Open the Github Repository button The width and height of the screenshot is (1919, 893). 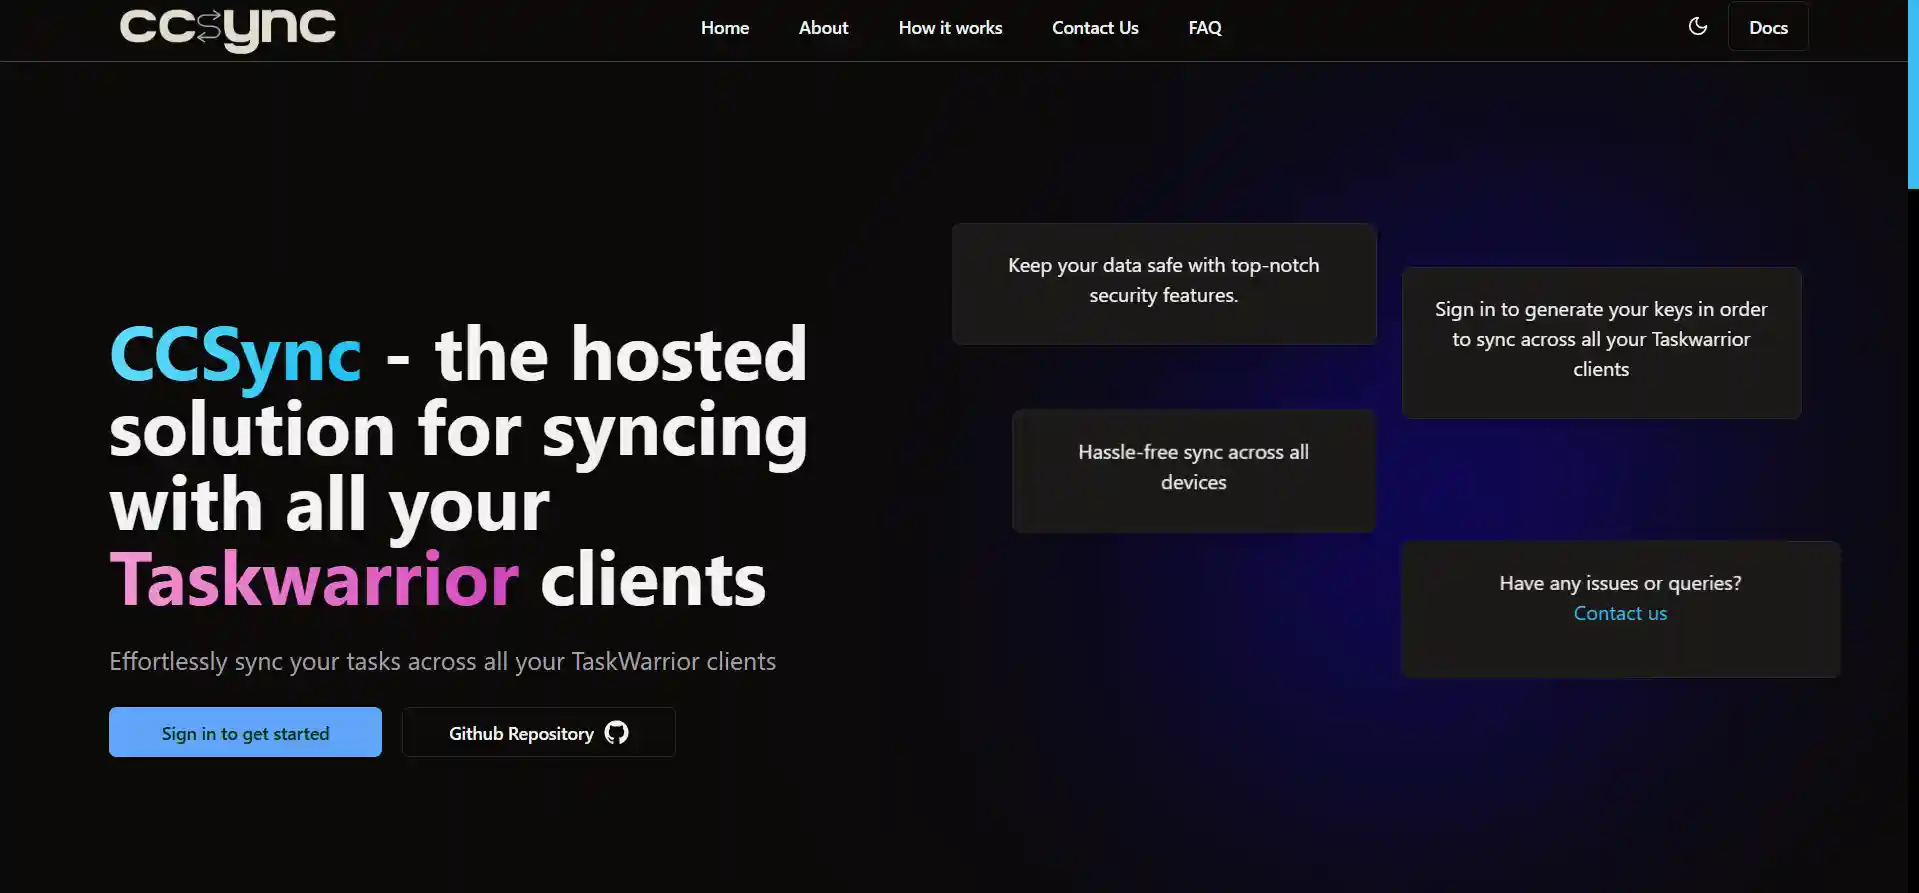[x=538, y=732]
